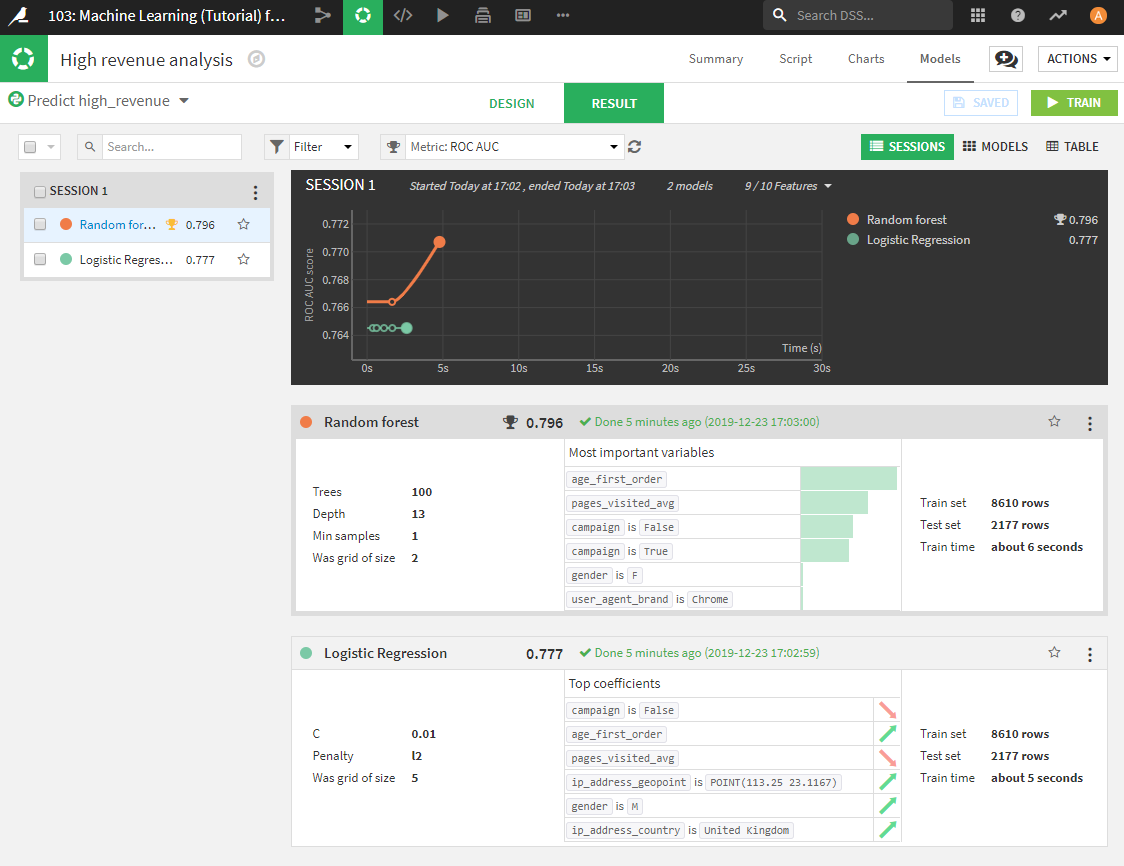Viewport: 1124px width, 866px height.
Task: Open the user profile avatar
Action: (1097, 15)
